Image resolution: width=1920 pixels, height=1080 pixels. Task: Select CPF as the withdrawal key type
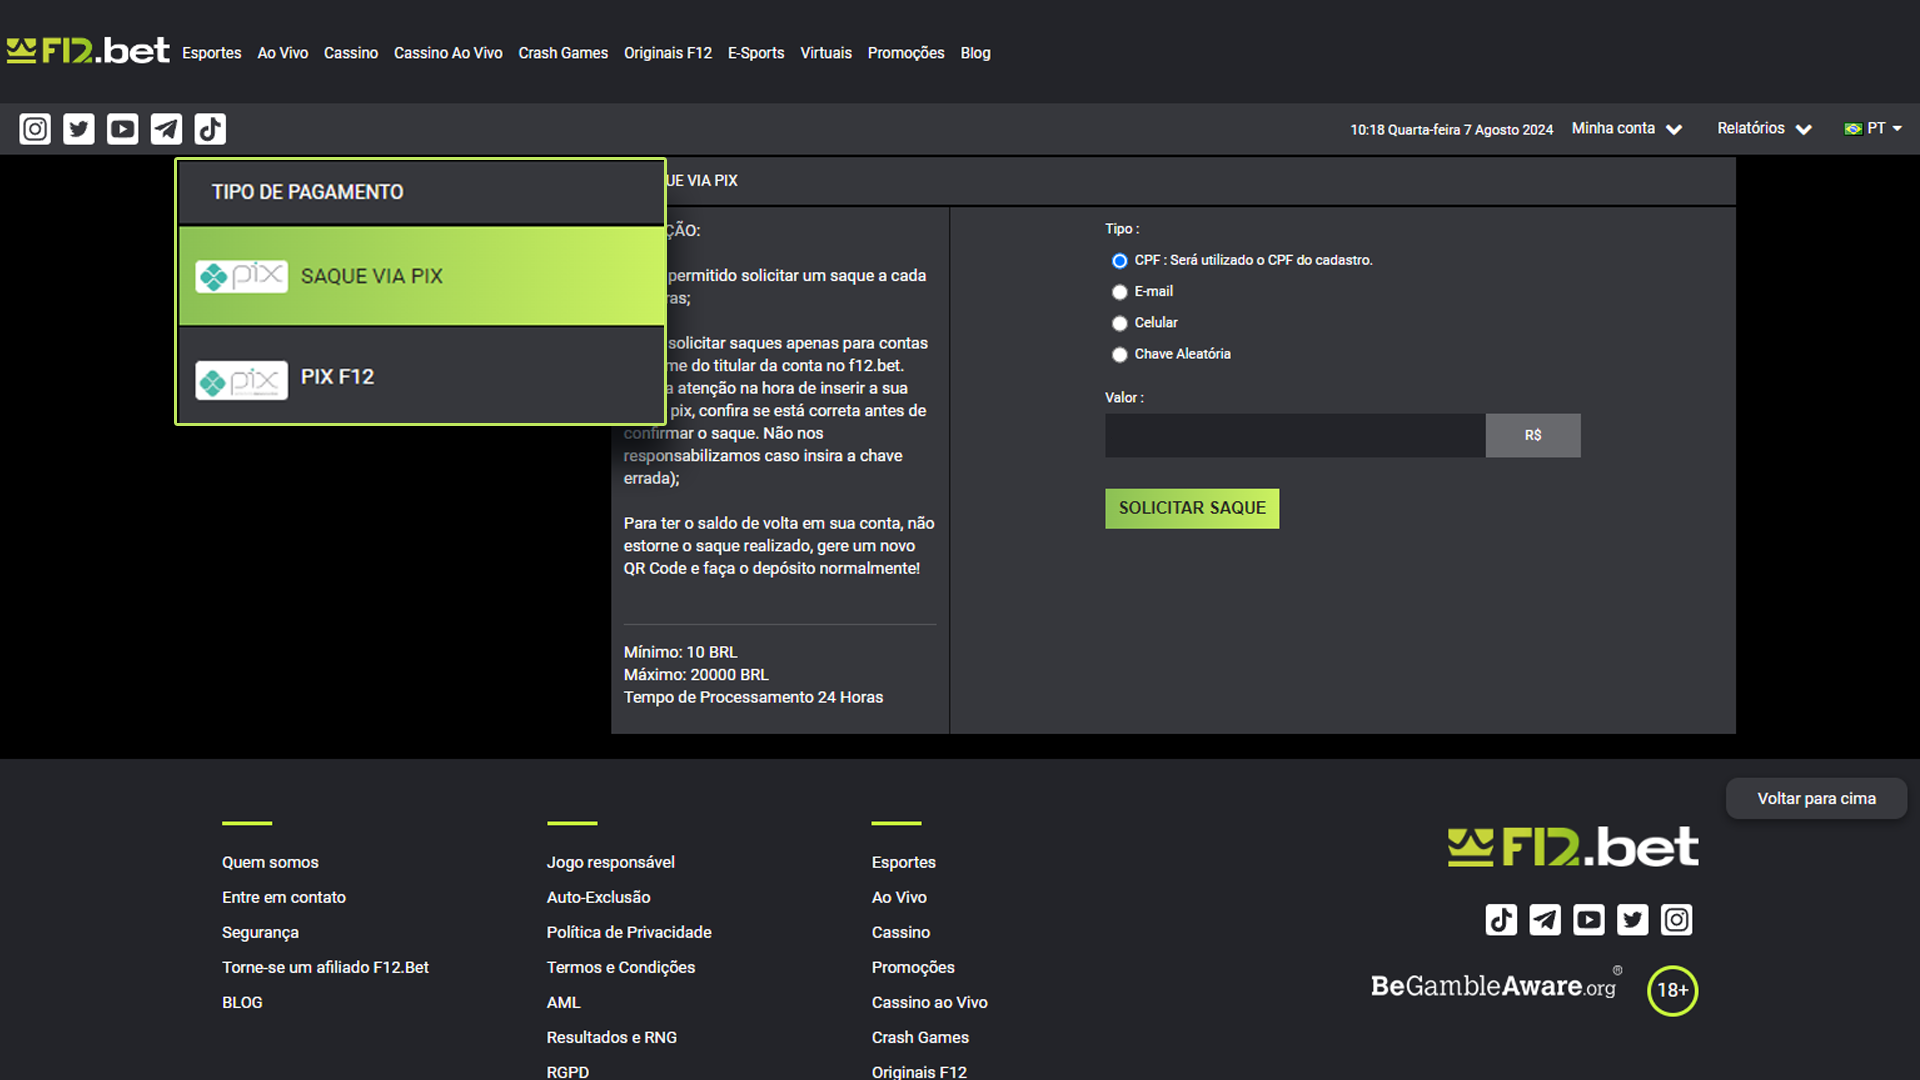click(x=1119, y=260)
